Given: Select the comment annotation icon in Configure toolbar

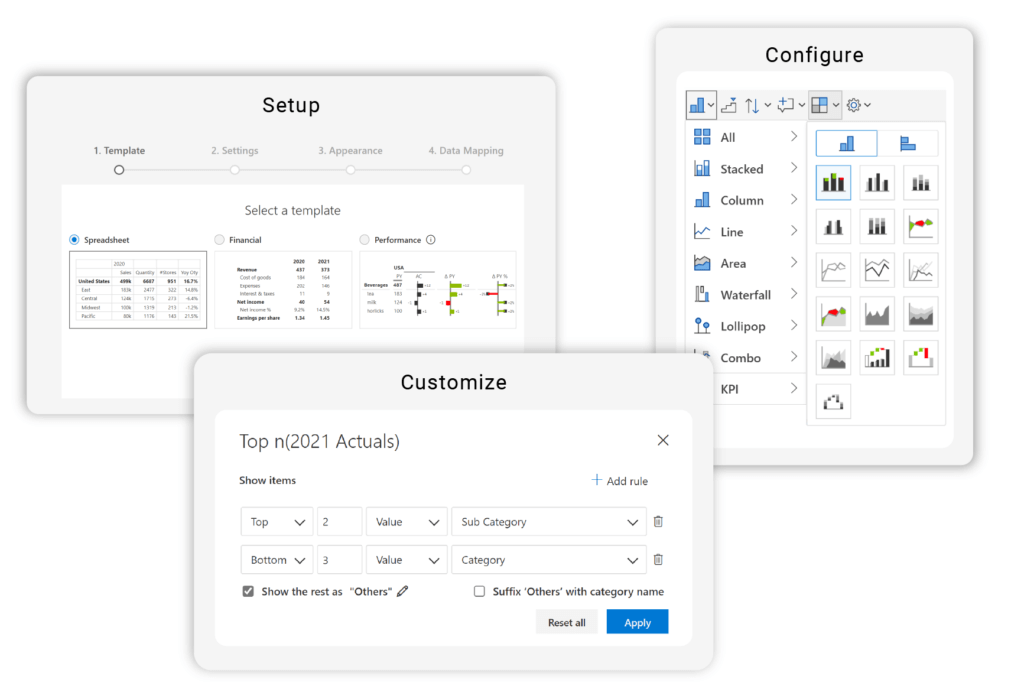Looking at the screenshot, I should 788,104.
